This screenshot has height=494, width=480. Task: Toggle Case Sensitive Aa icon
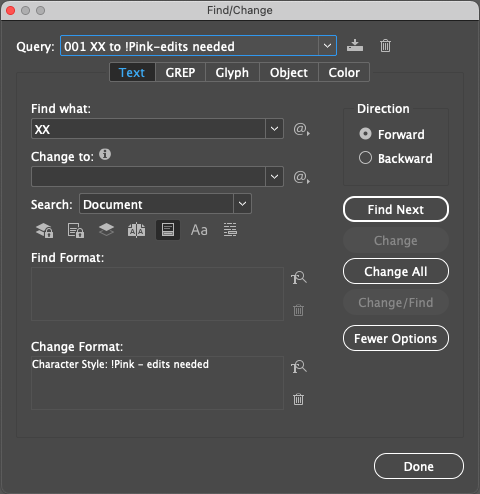199,230
